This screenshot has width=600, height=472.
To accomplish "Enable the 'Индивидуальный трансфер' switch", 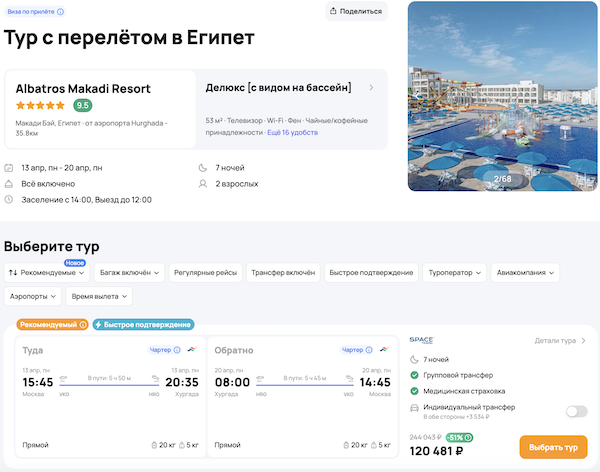I will pyautogui.click(x=576, y=411).
